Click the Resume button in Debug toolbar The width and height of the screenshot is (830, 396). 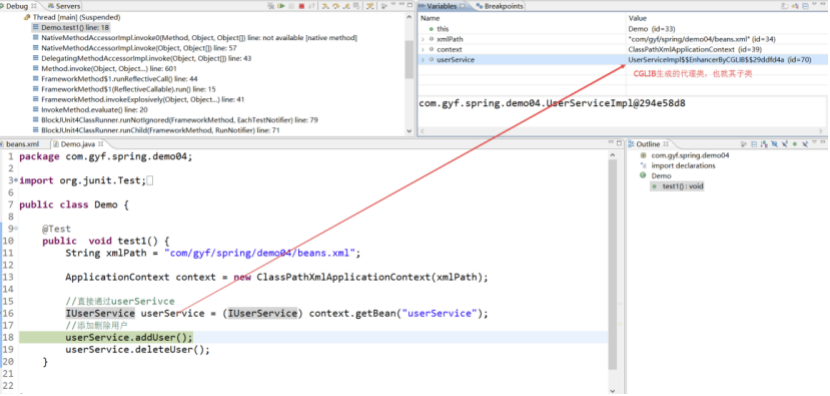pyautogui.click(x=281, y=6)
